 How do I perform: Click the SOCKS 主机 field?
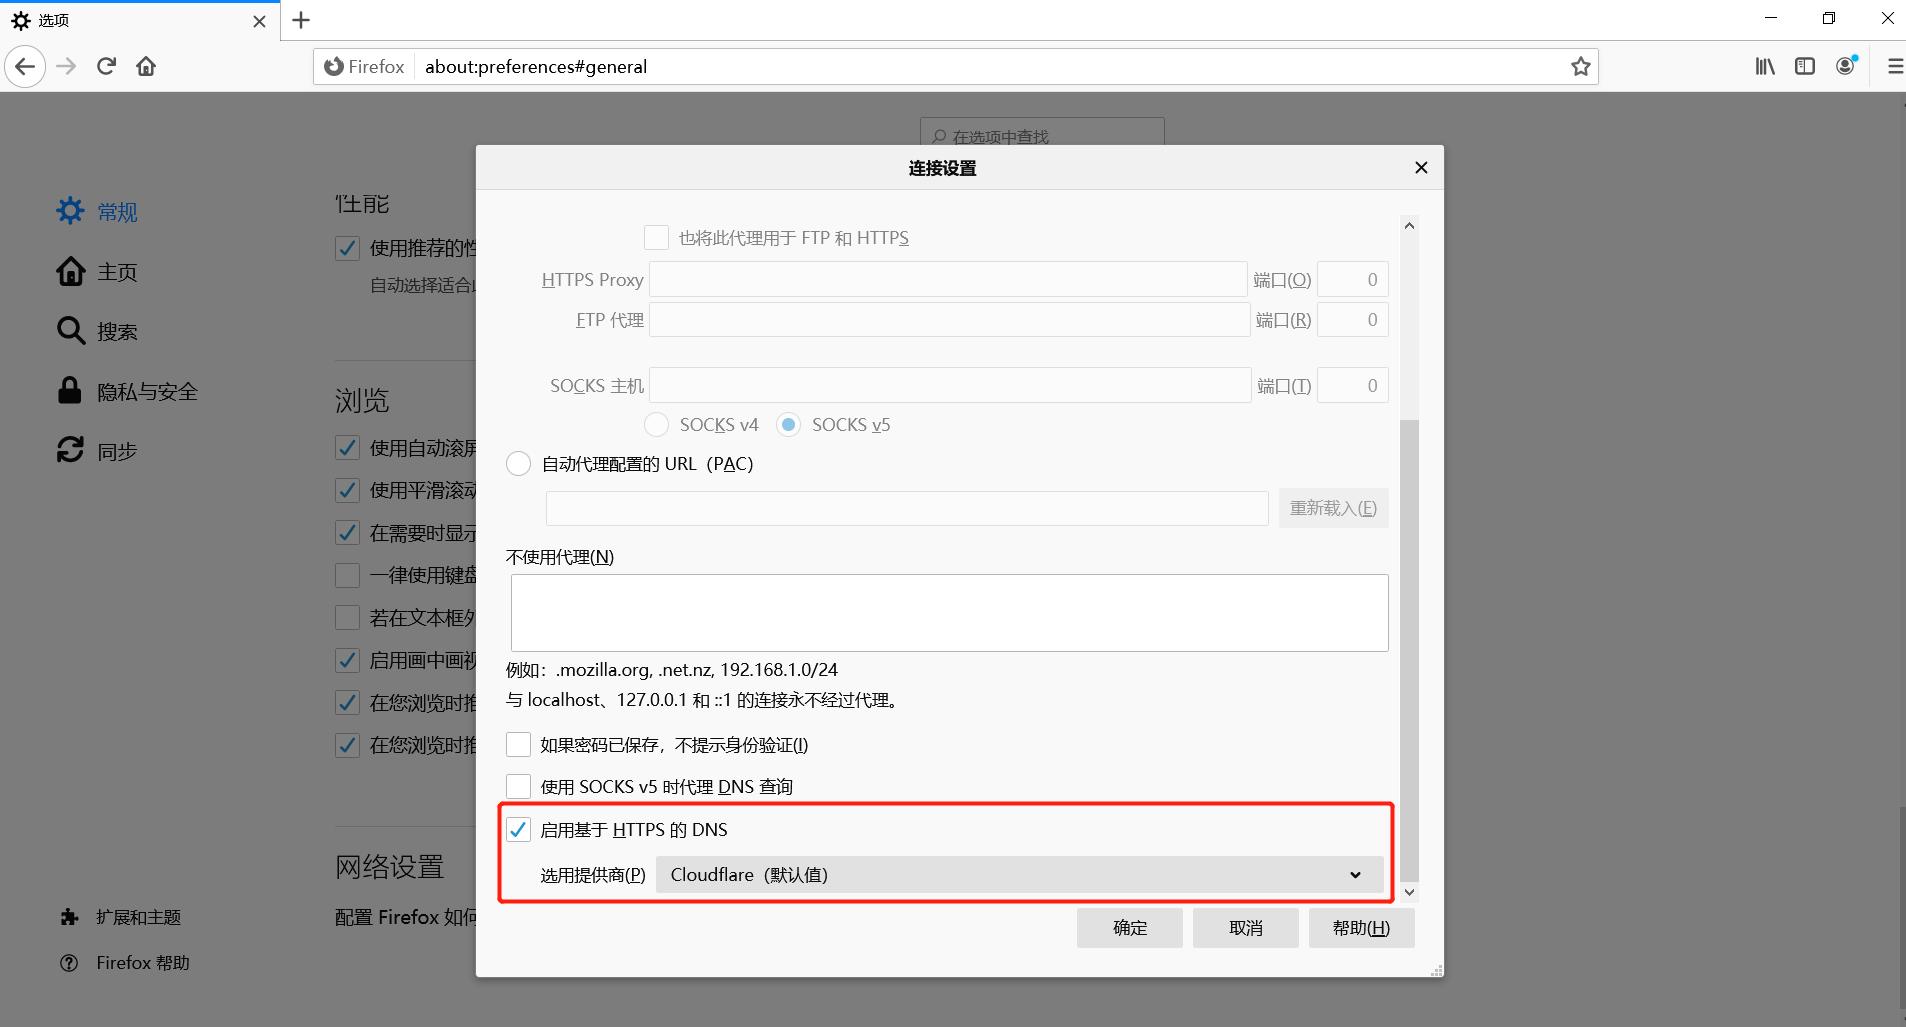(950, 385)
